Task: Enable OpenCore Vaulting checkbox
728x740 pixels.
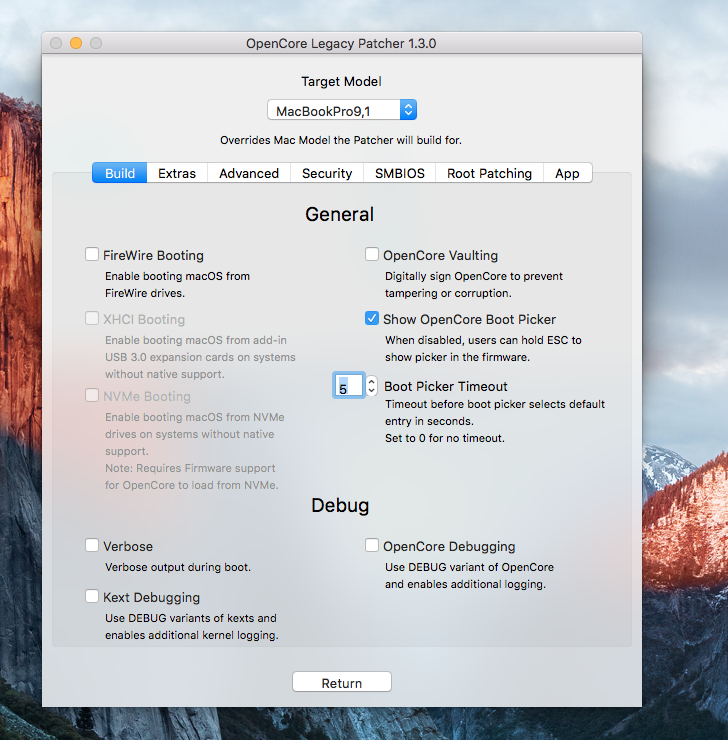Action: click(x=372, y=254)
